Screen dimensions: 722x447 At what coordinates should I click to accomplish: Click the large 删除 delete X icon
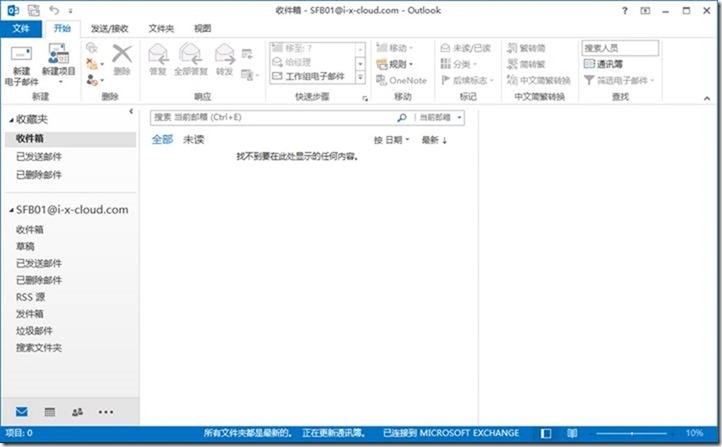[122, 54]
